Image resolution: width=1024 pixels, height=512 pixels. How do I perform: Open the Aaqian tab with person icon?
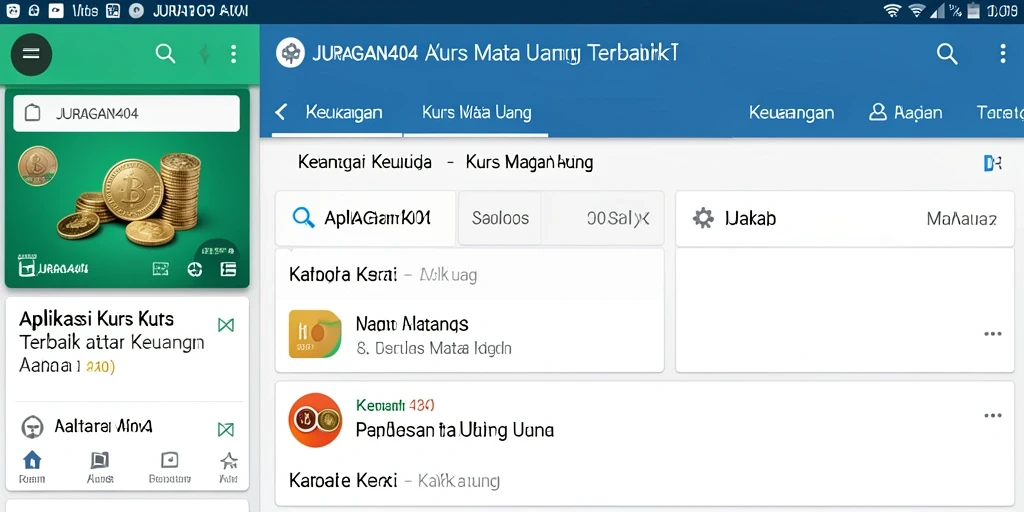(906, 113)
